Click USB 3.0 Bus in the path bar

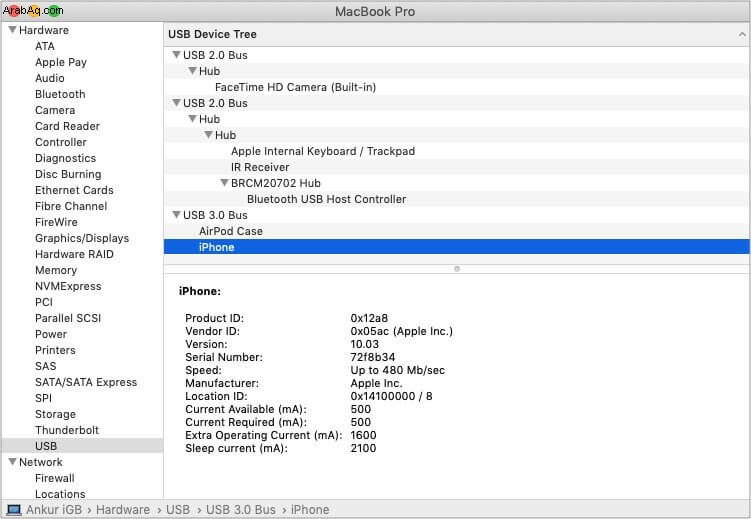pos(240,510)
